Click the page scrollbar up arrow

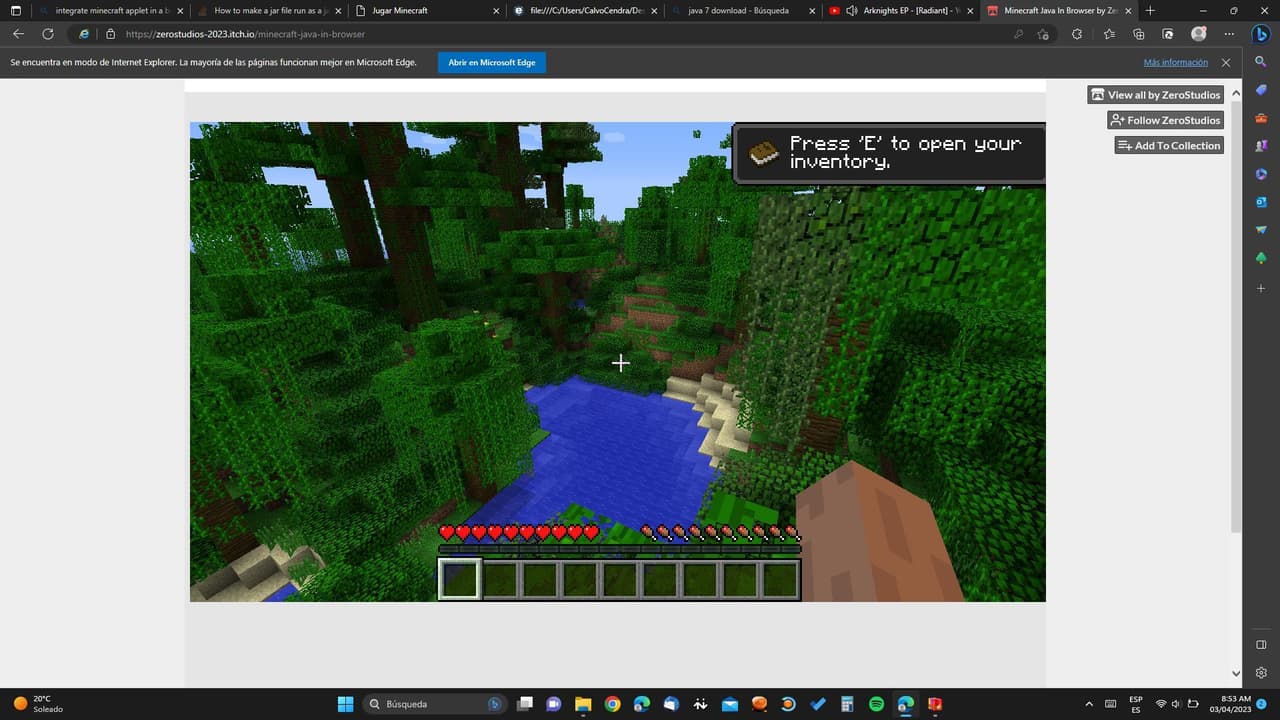click(1236, 93)
